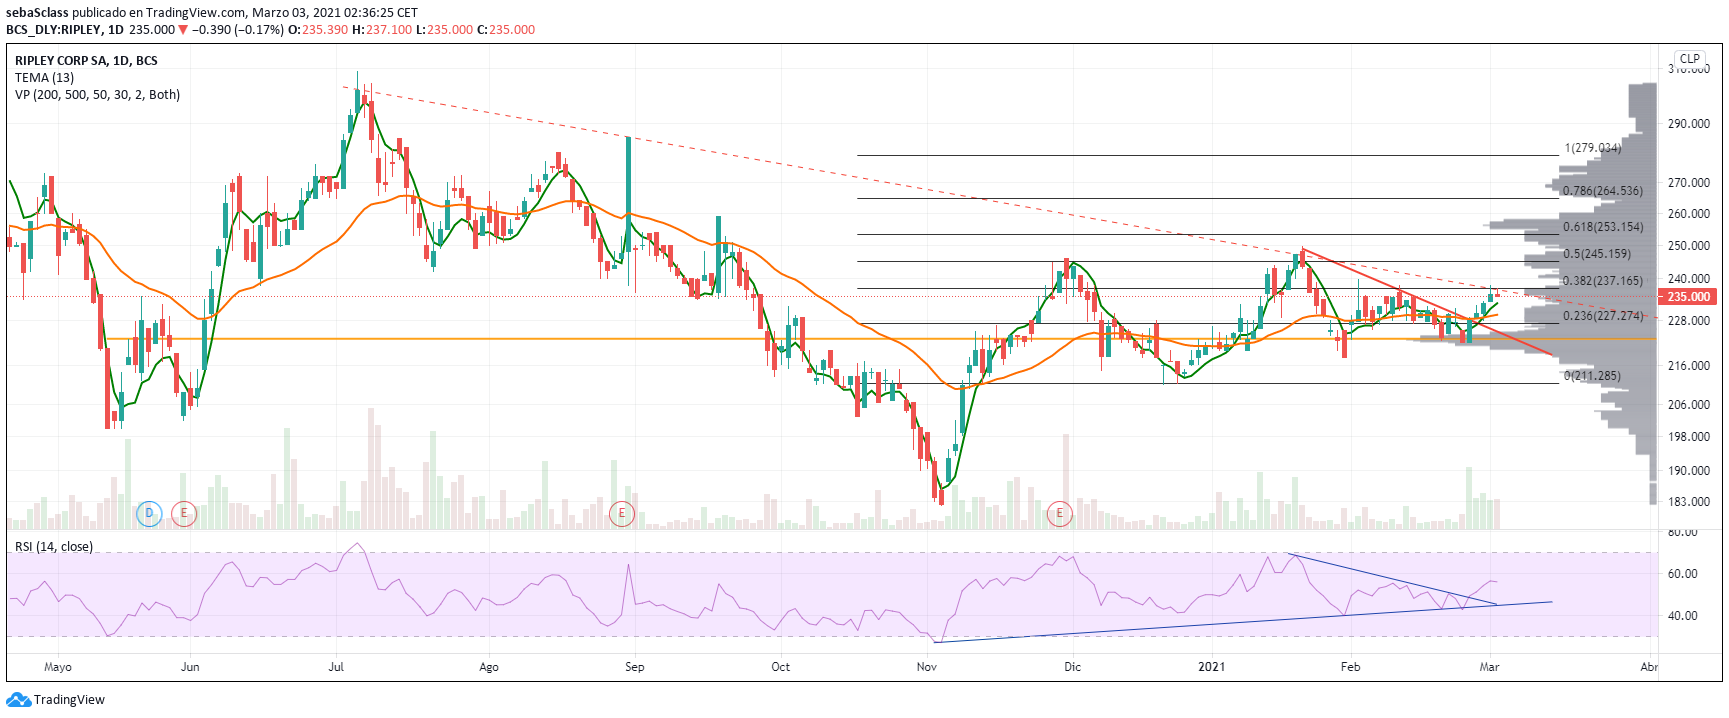This screenshot has width=1729, height=718.
Task: Click the 198.000 price axis label
Action: pos(1688,437)
